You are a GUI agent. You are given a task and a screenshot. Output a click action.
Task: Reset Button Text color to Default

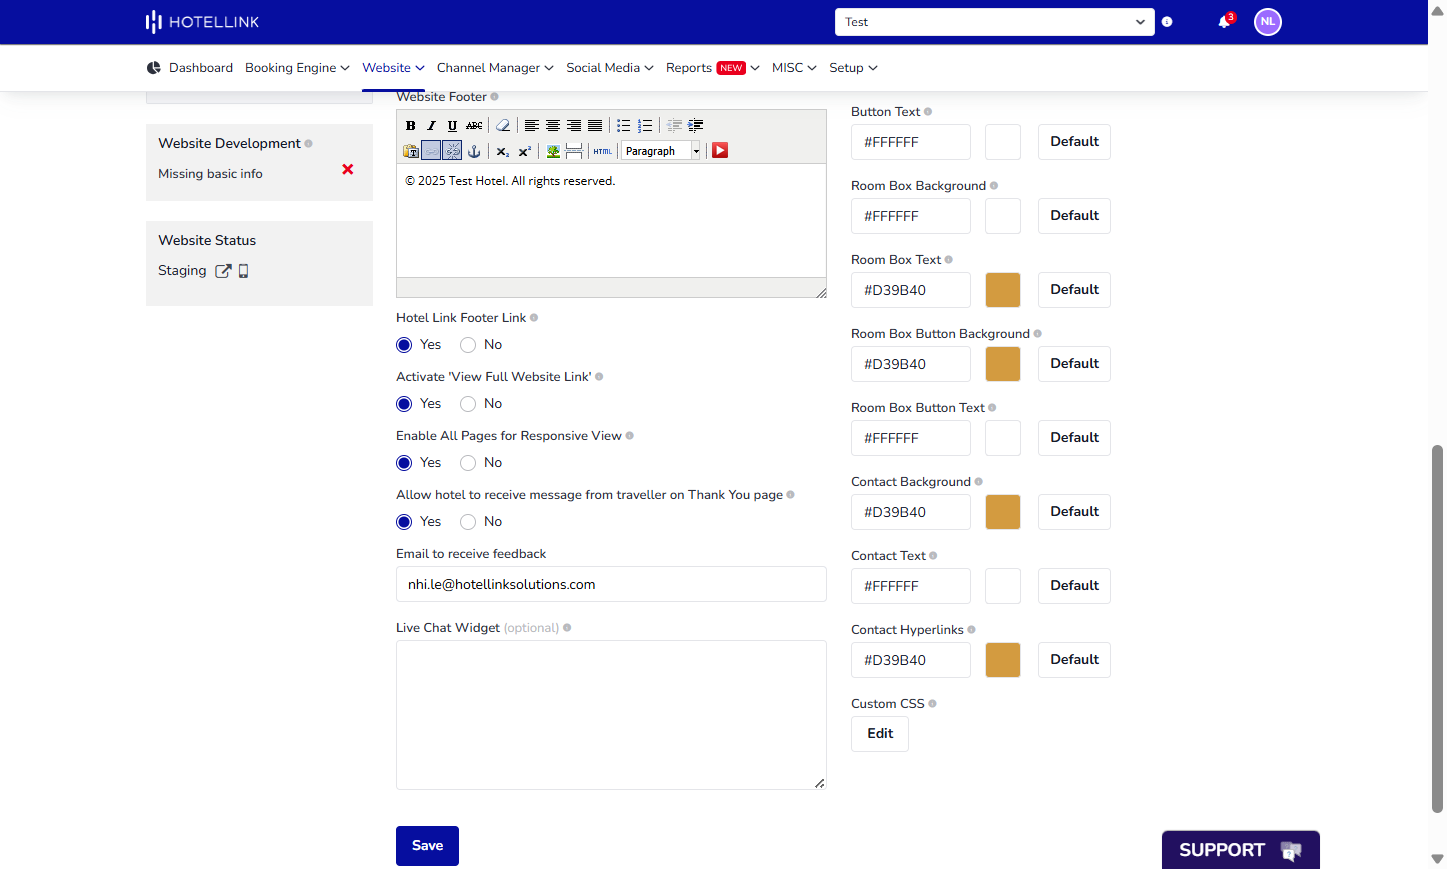1074,142
